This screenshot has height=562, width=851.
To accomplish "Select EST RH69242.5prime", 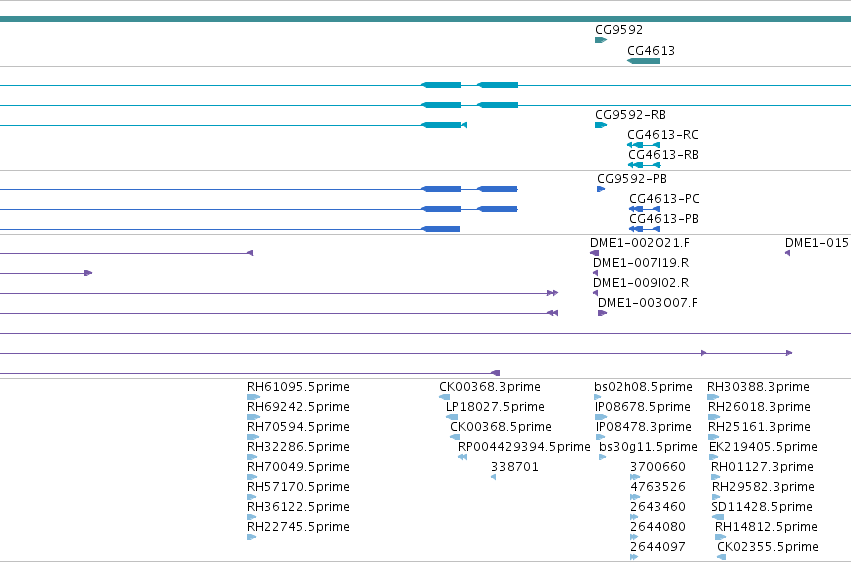I will [x=253, y=417].
